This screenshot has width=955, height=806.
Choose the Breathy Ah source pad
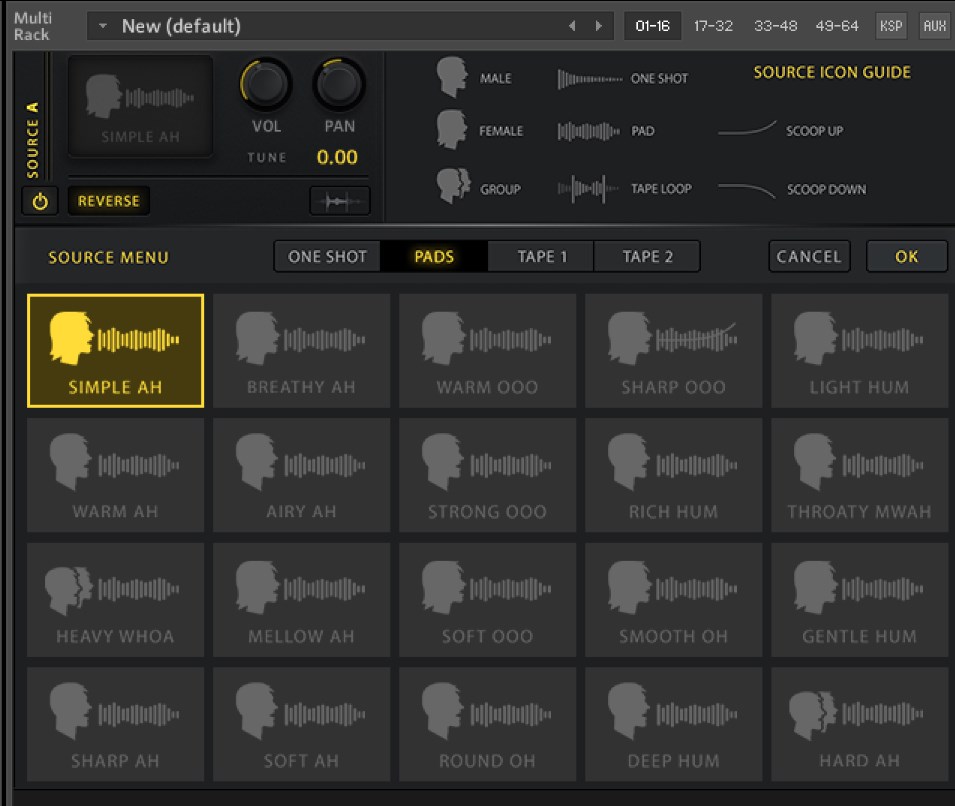[x=301, y=351]
